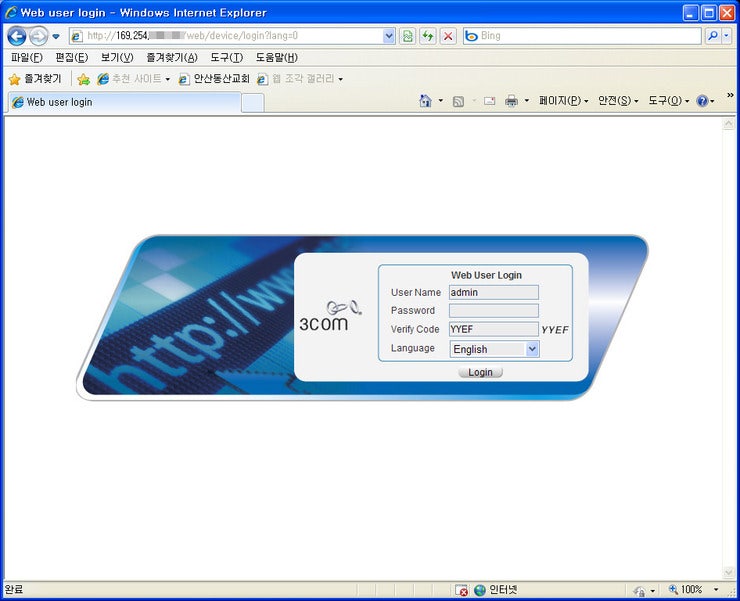Click the 100% zoom level button
The height and width of the screenshot is (601, 740).
(x=686, y=590)
